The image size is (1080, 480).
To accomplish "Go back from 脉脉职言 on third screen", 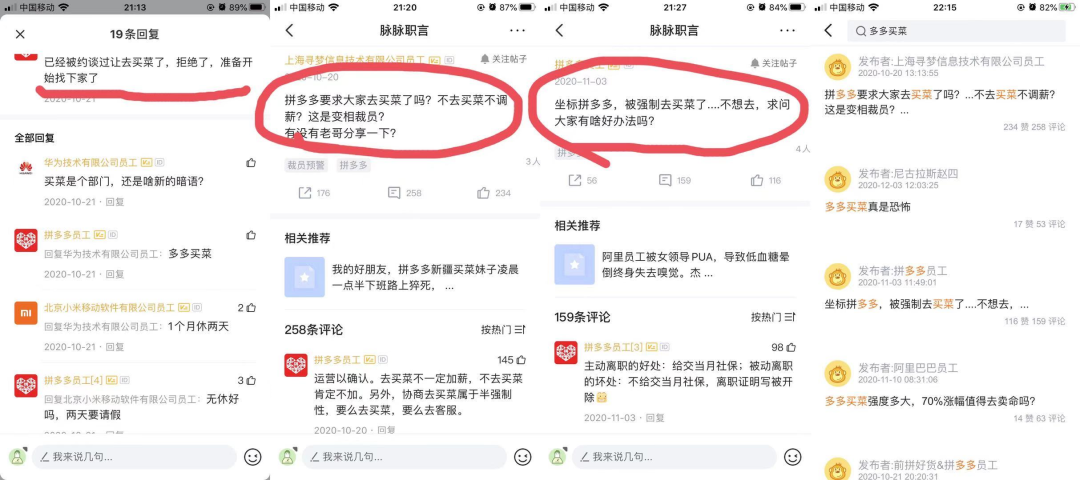I will [x=559, y=30].
